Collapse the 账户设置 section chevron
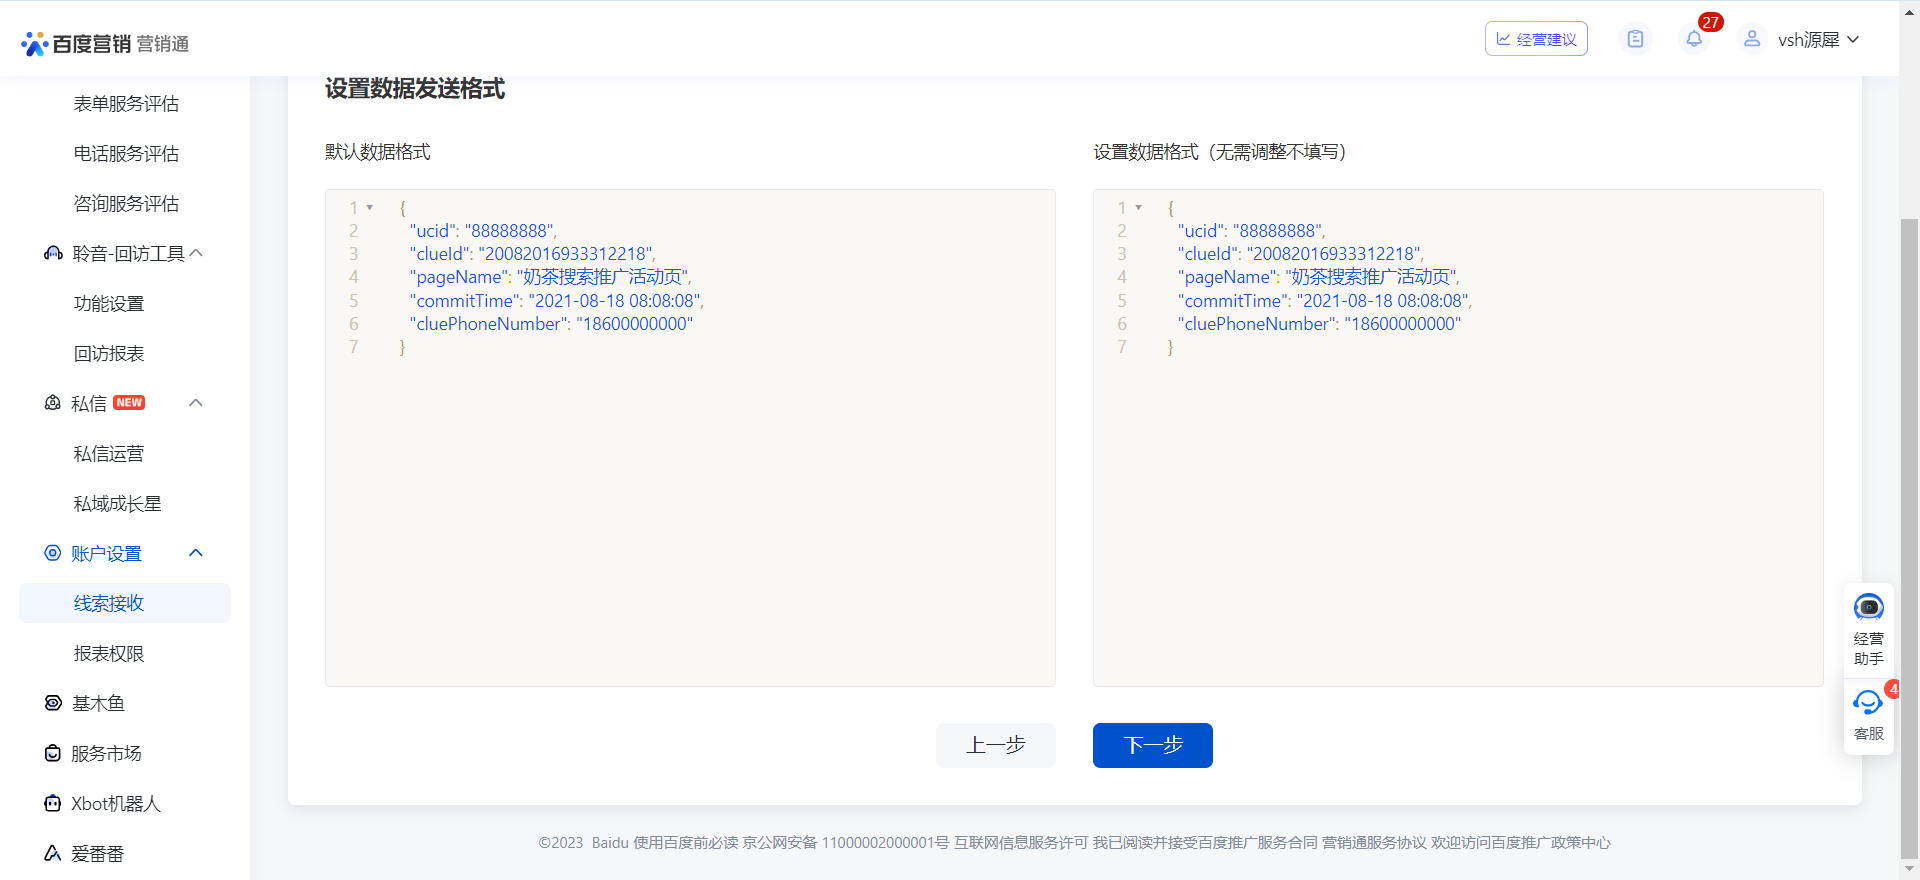 click(x=196, y=553)
